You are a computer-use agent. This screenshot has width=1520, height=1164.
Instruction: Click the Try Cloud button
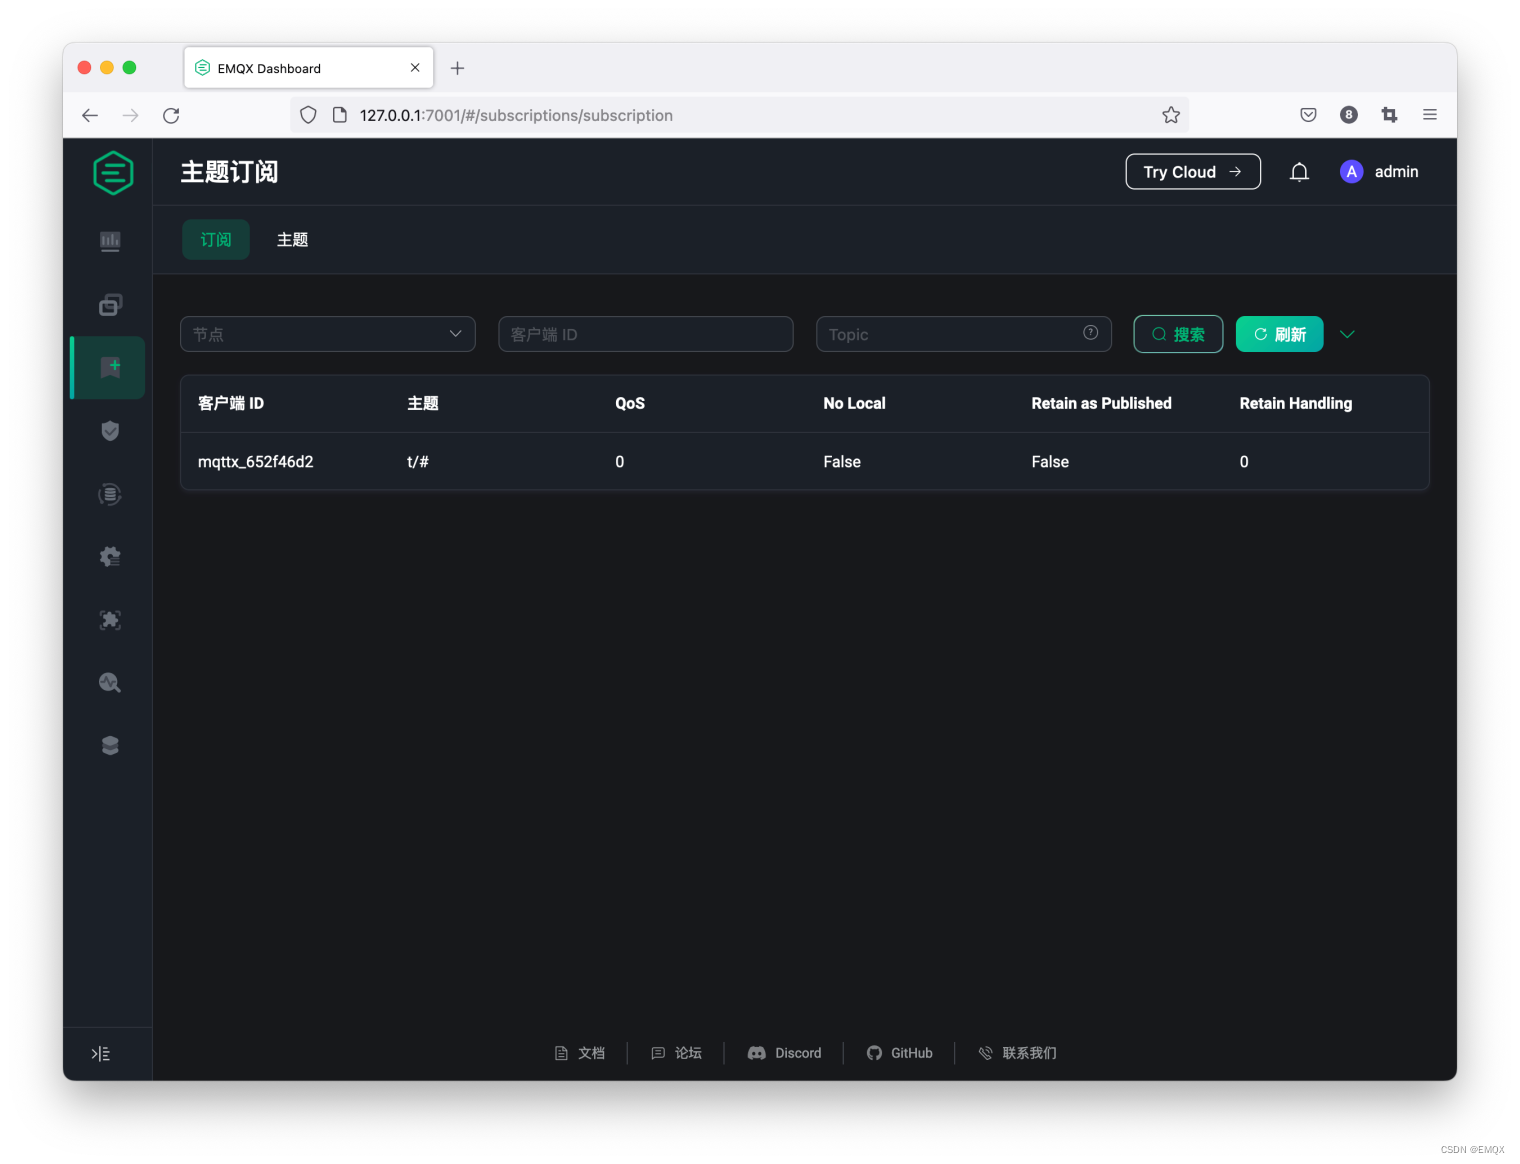(1192, 171)
